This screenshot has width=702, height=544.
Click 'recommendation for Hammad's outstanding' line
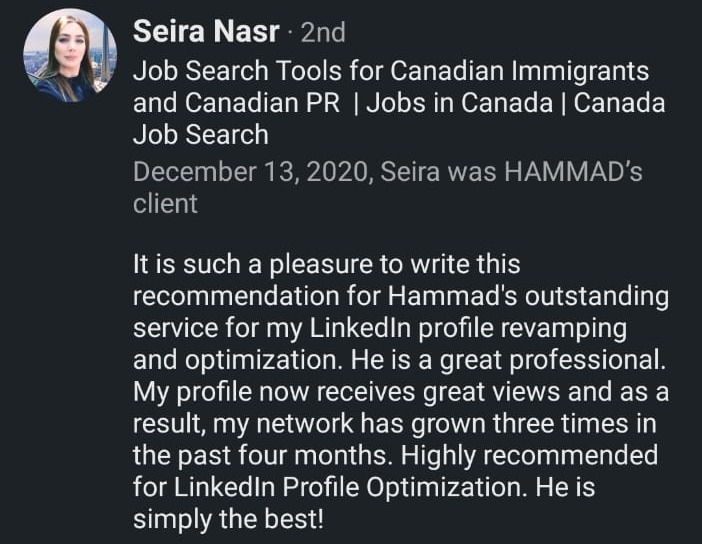tap(401, 296)
